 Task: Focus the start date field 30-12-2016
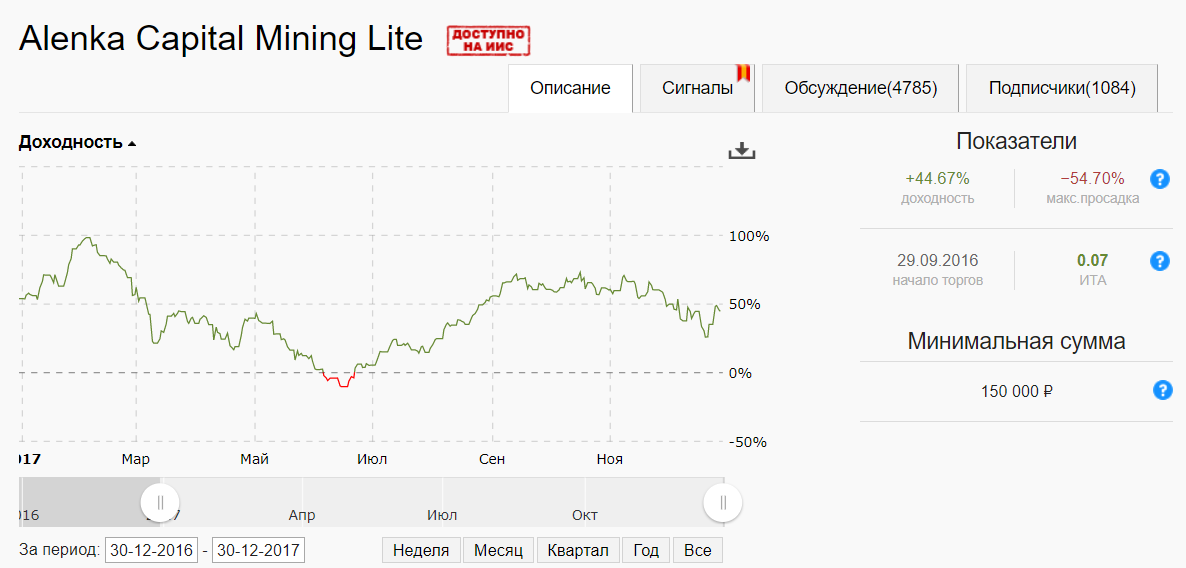tap(152, 551)
